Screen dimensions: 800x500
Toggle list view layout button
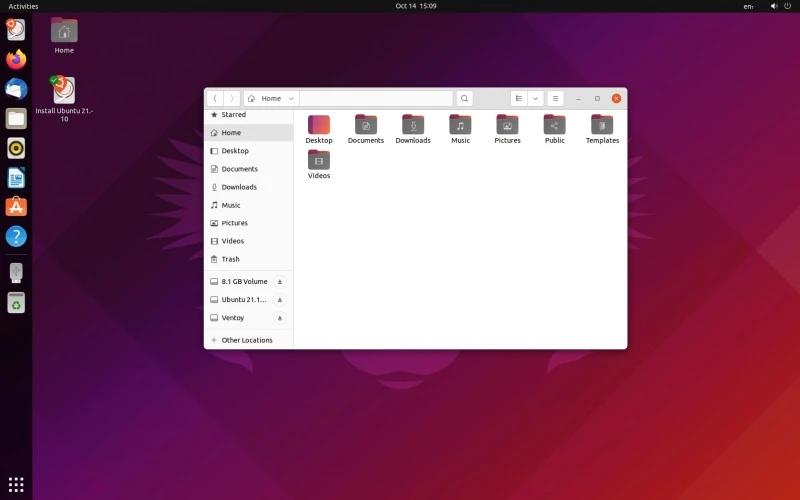click(x=519, y=98)
